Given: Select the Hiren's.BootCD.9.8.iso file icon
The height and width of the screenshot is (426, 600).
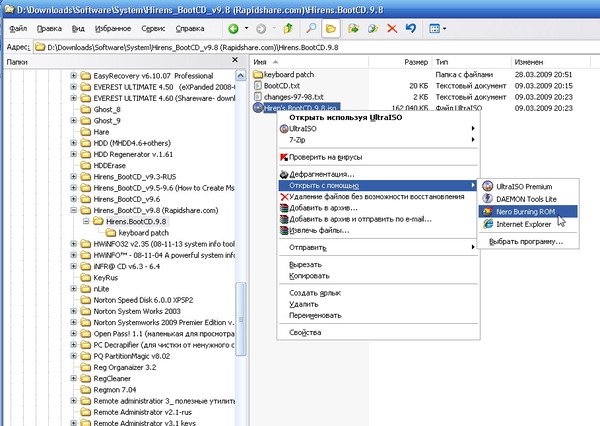Looking at the screenshot, I should (x=258, y=108).
